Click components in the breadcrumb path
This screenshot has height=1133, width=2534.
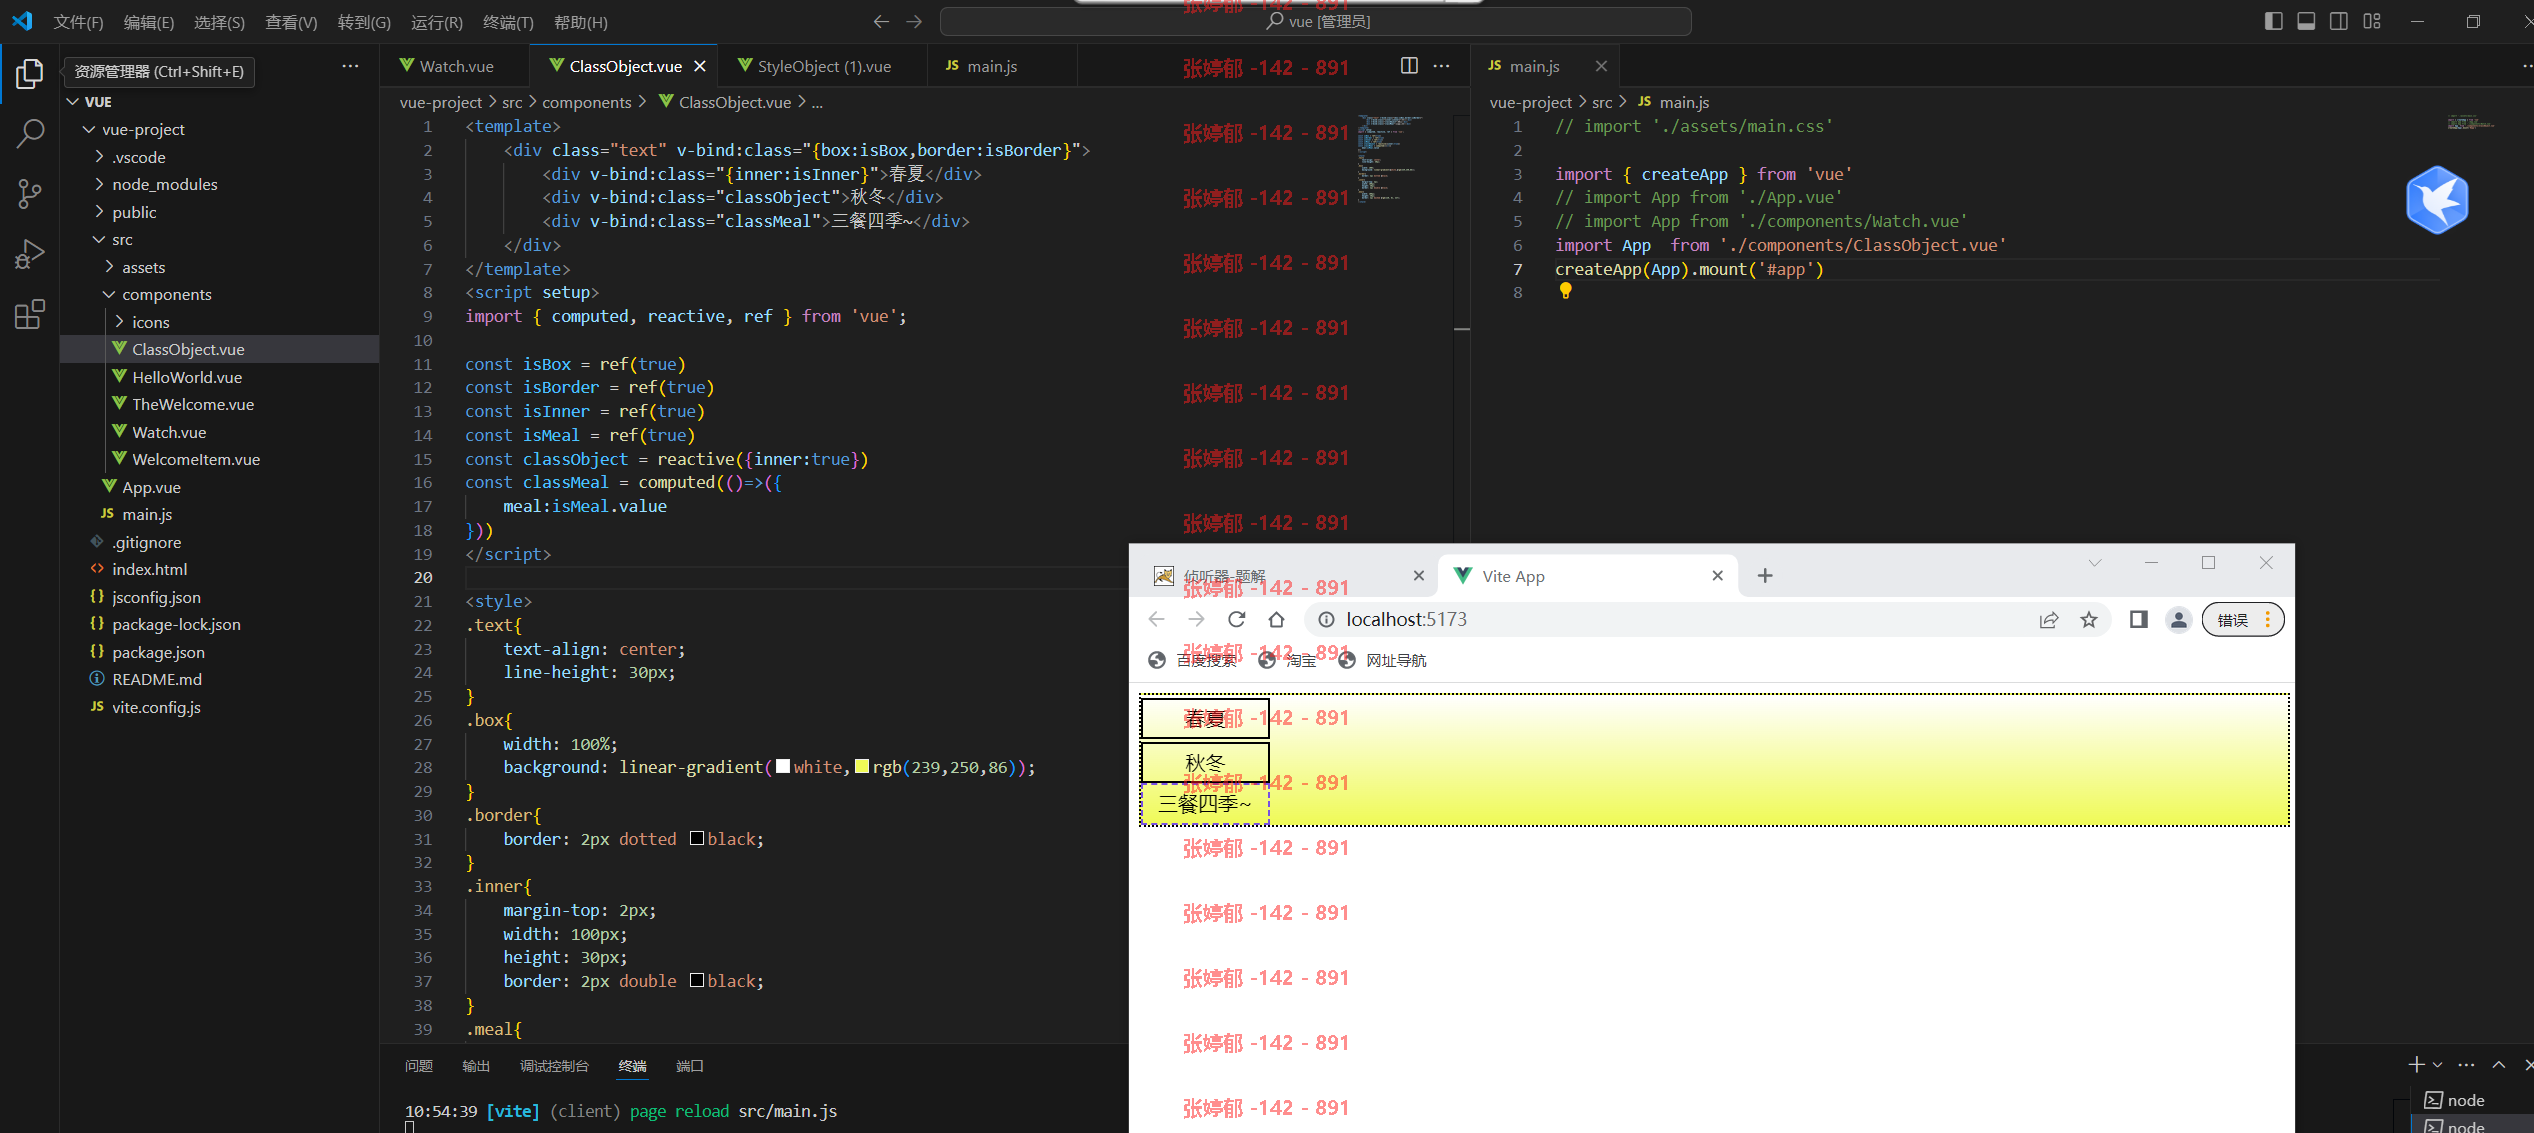tap(586, 102)
